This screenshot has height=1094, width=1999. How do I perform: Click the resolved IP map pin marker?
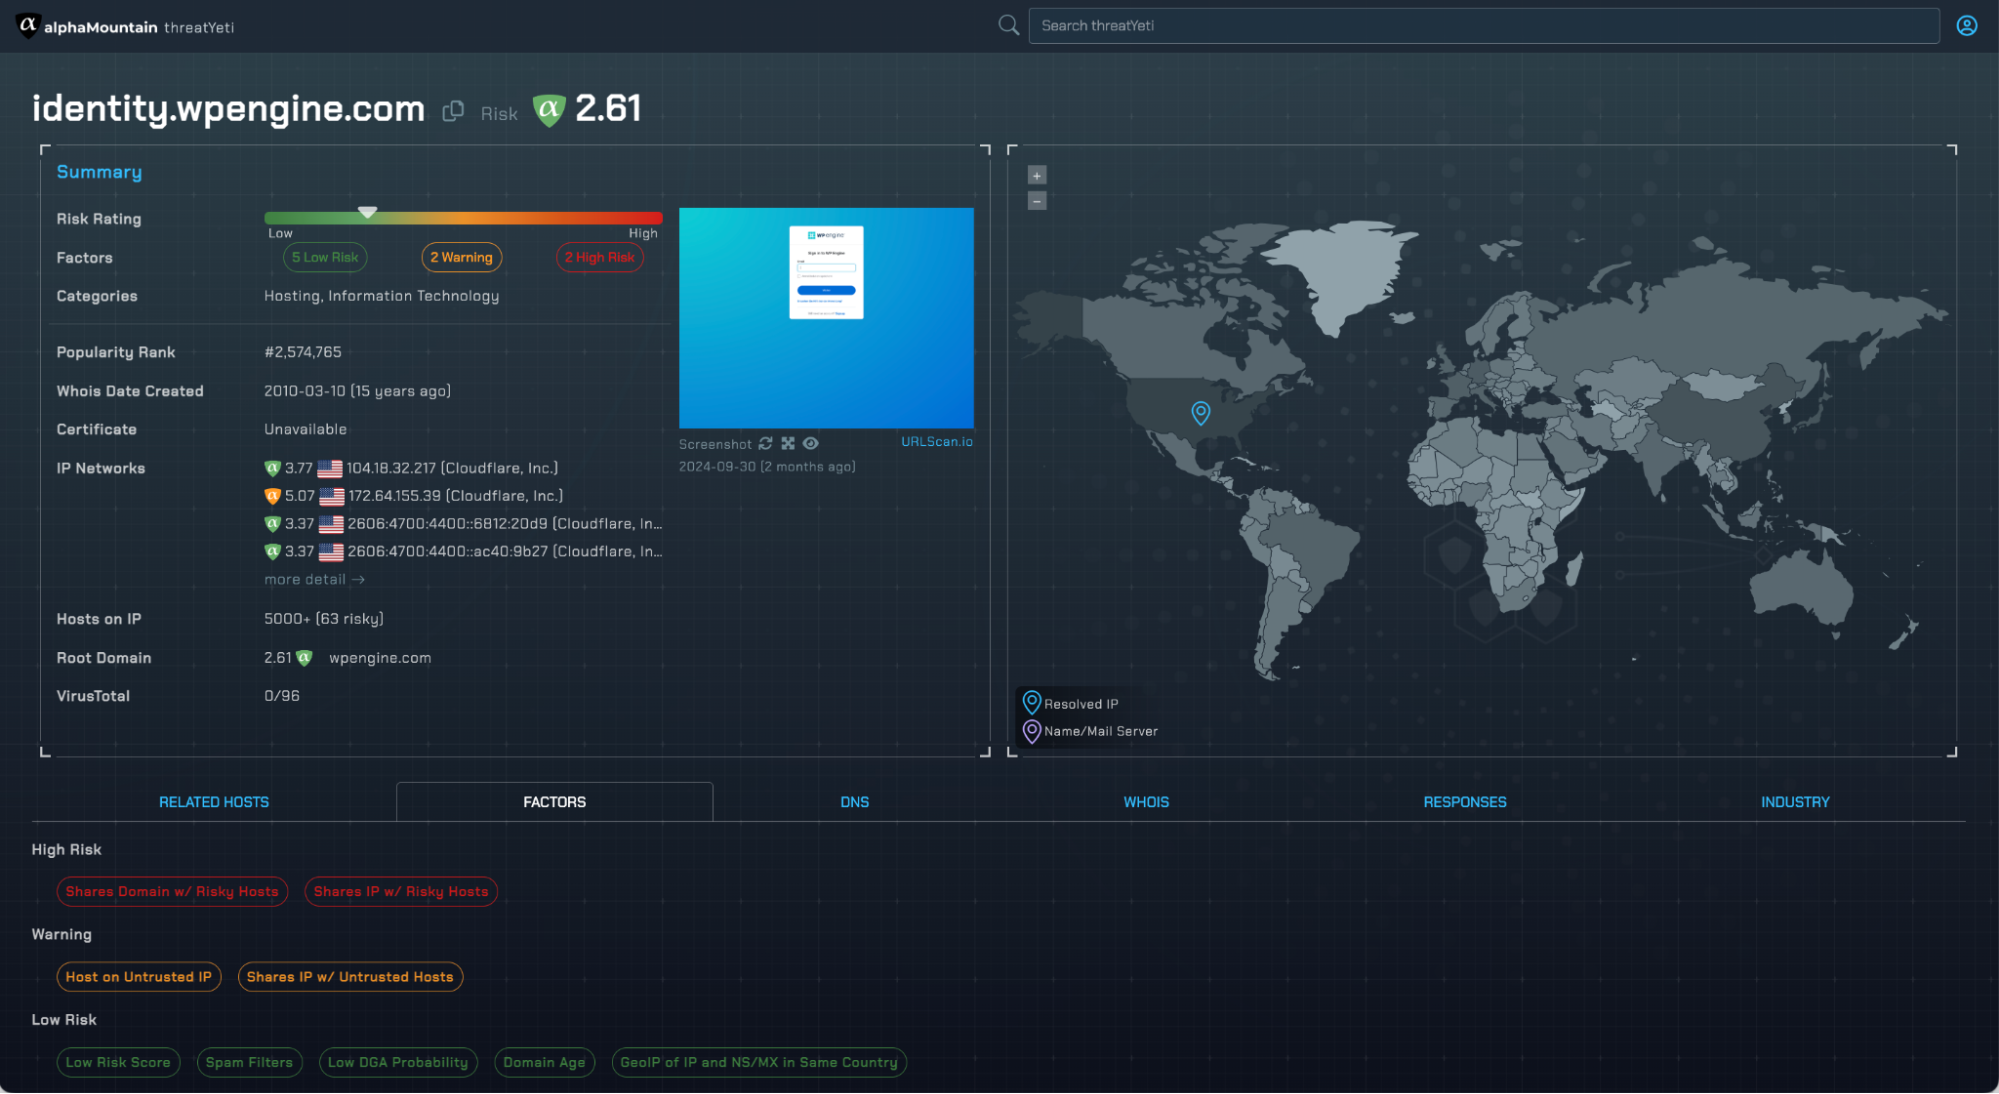click(1201, 412)
